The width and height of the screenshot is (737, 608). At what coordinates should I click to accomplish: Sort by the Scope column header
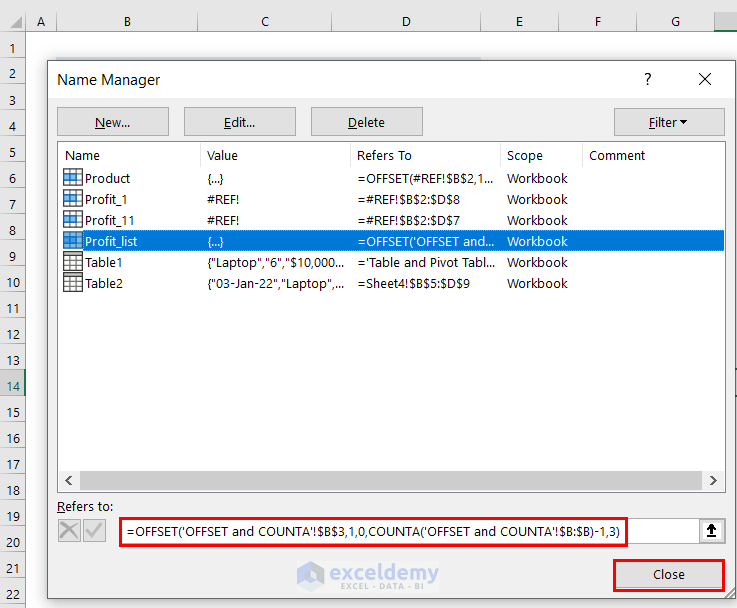pyautogui.click(x=541, y=155)
